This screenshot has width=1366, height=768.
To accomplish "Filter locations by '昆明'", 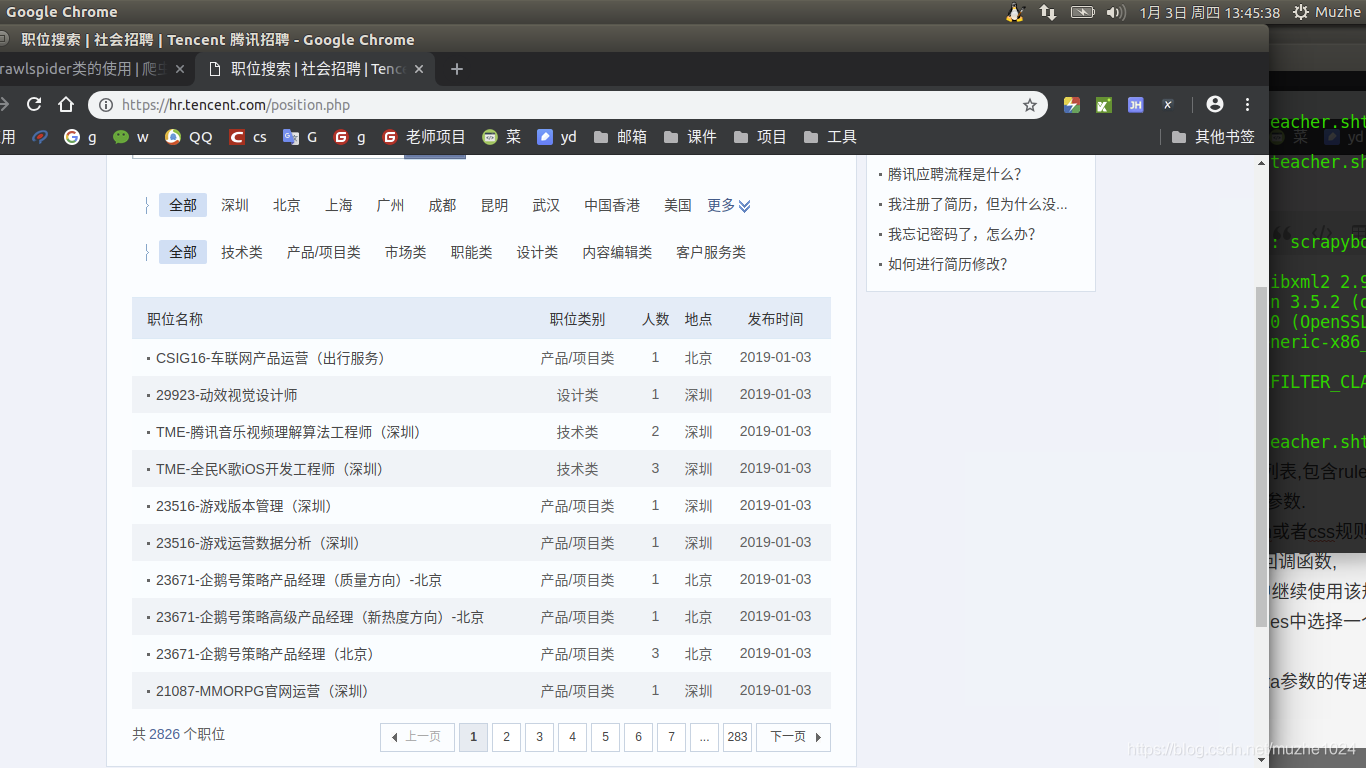I will click(x=495, y=205).
